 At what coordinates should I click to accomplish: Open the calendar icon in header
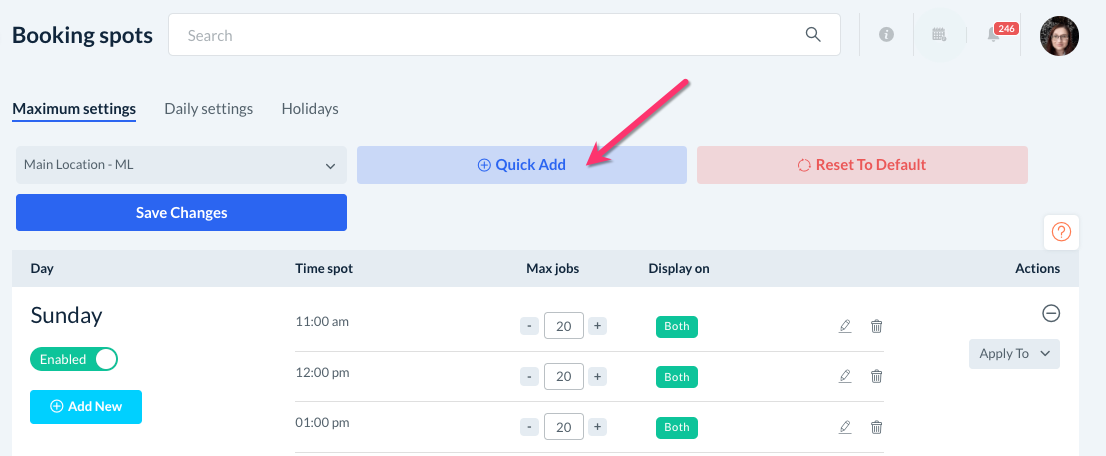[x=939, y=35]
